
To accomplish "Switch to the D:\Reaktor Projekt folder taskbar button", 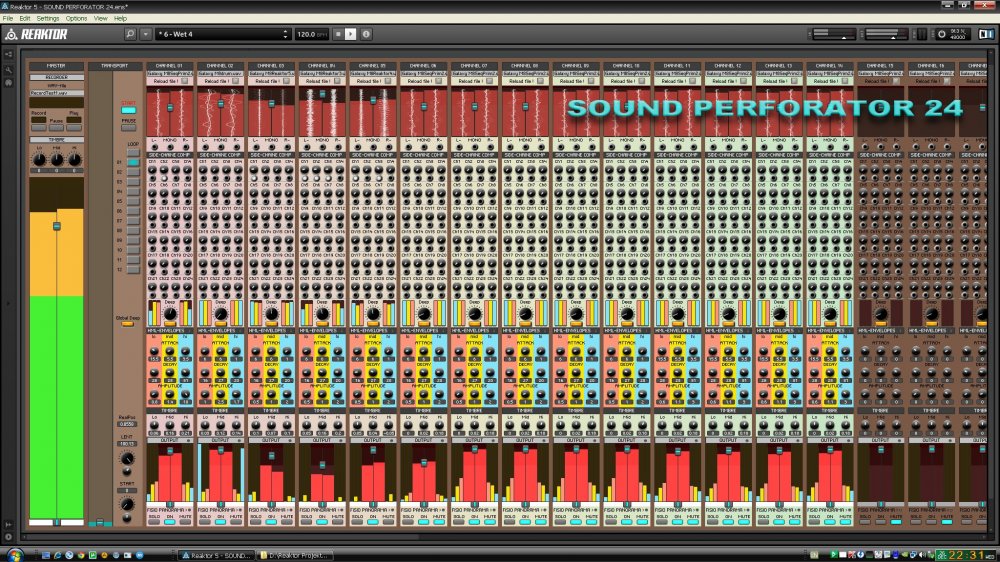I will coord(294,556).
